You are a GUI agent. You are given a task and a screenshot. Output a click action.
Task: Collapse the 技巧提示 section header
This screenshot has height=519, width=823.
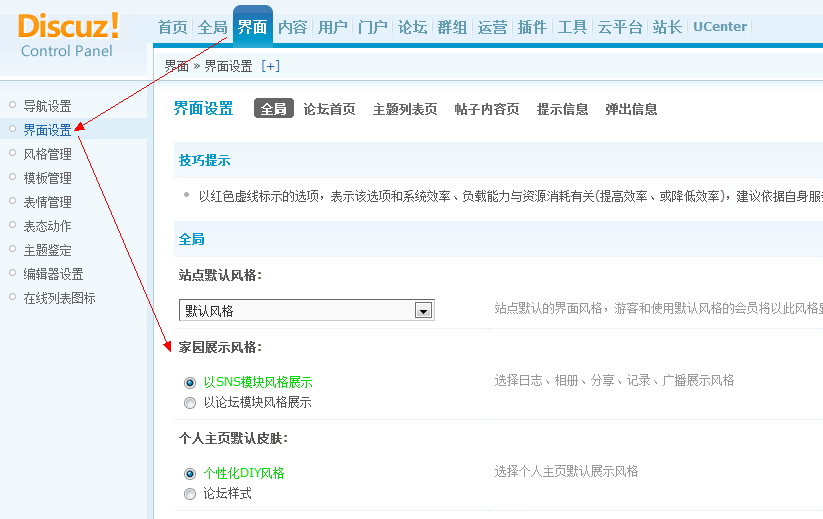pyautogui.click(x=204, y=160)
